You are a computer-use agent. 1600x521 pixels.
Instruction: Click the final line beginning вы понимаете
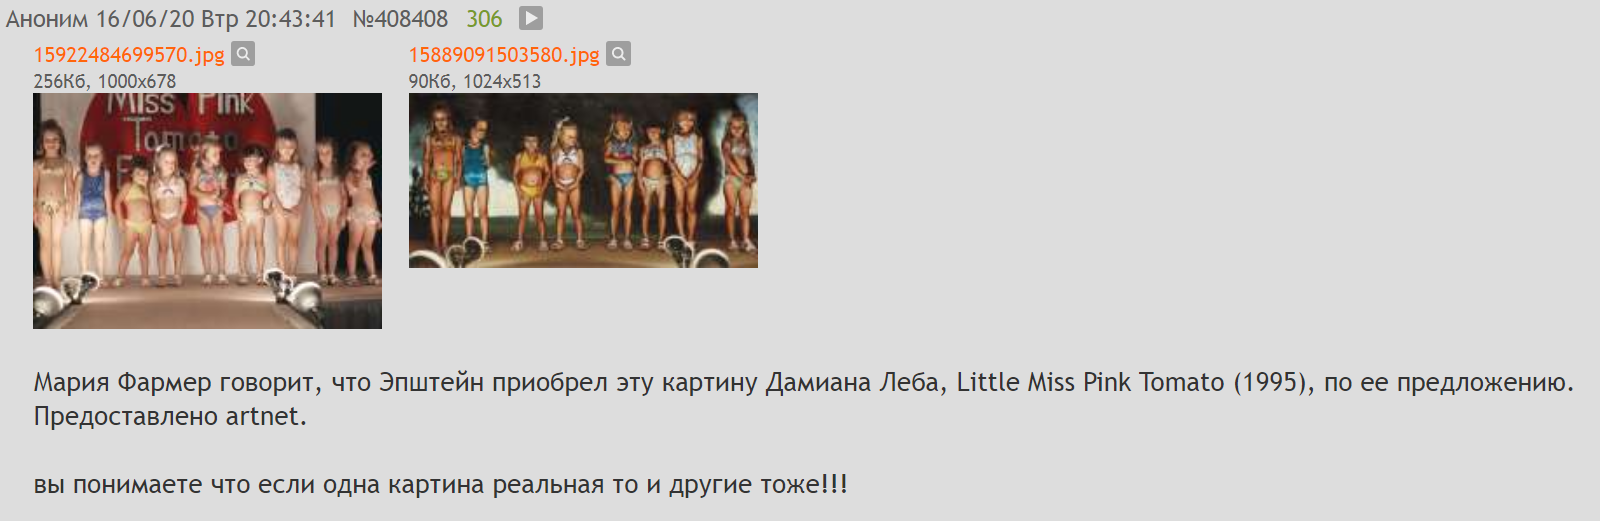point(441,484)
